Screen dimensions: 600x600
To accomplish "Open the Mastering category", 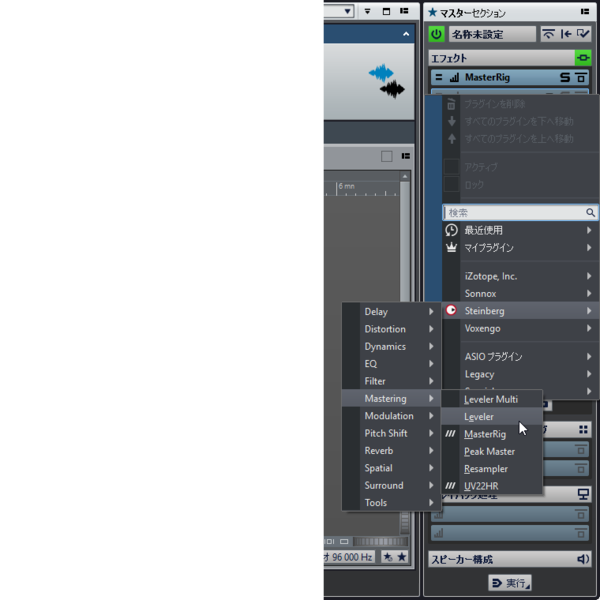I will (x=391, y=398).
